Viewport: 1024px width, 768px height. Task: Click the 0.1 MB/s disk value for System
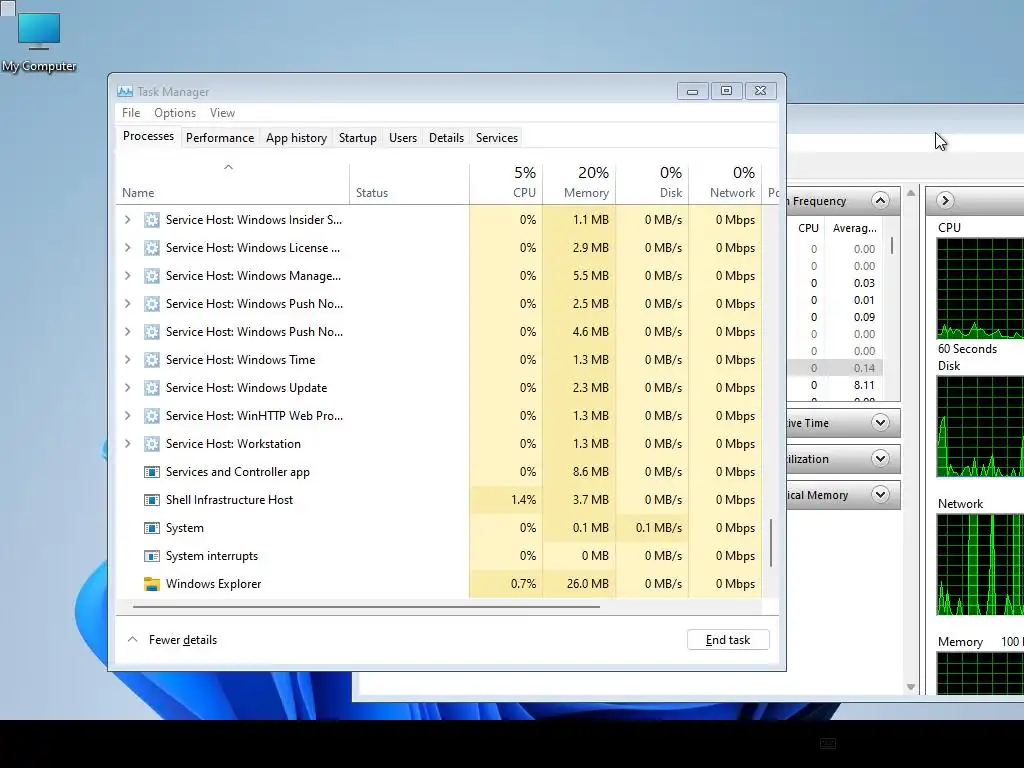pyautogui.click(x=658, y=528)
